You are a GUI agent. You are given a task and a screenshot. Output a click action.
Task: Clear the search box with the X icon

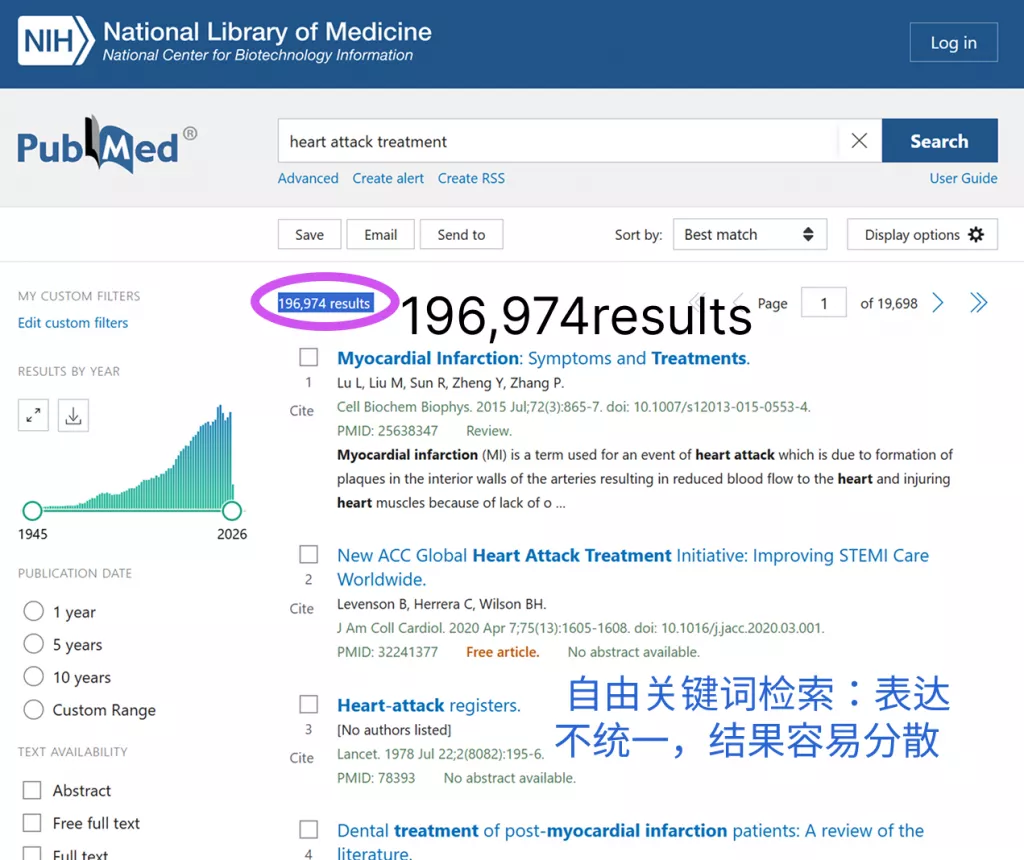click(858, 141)
